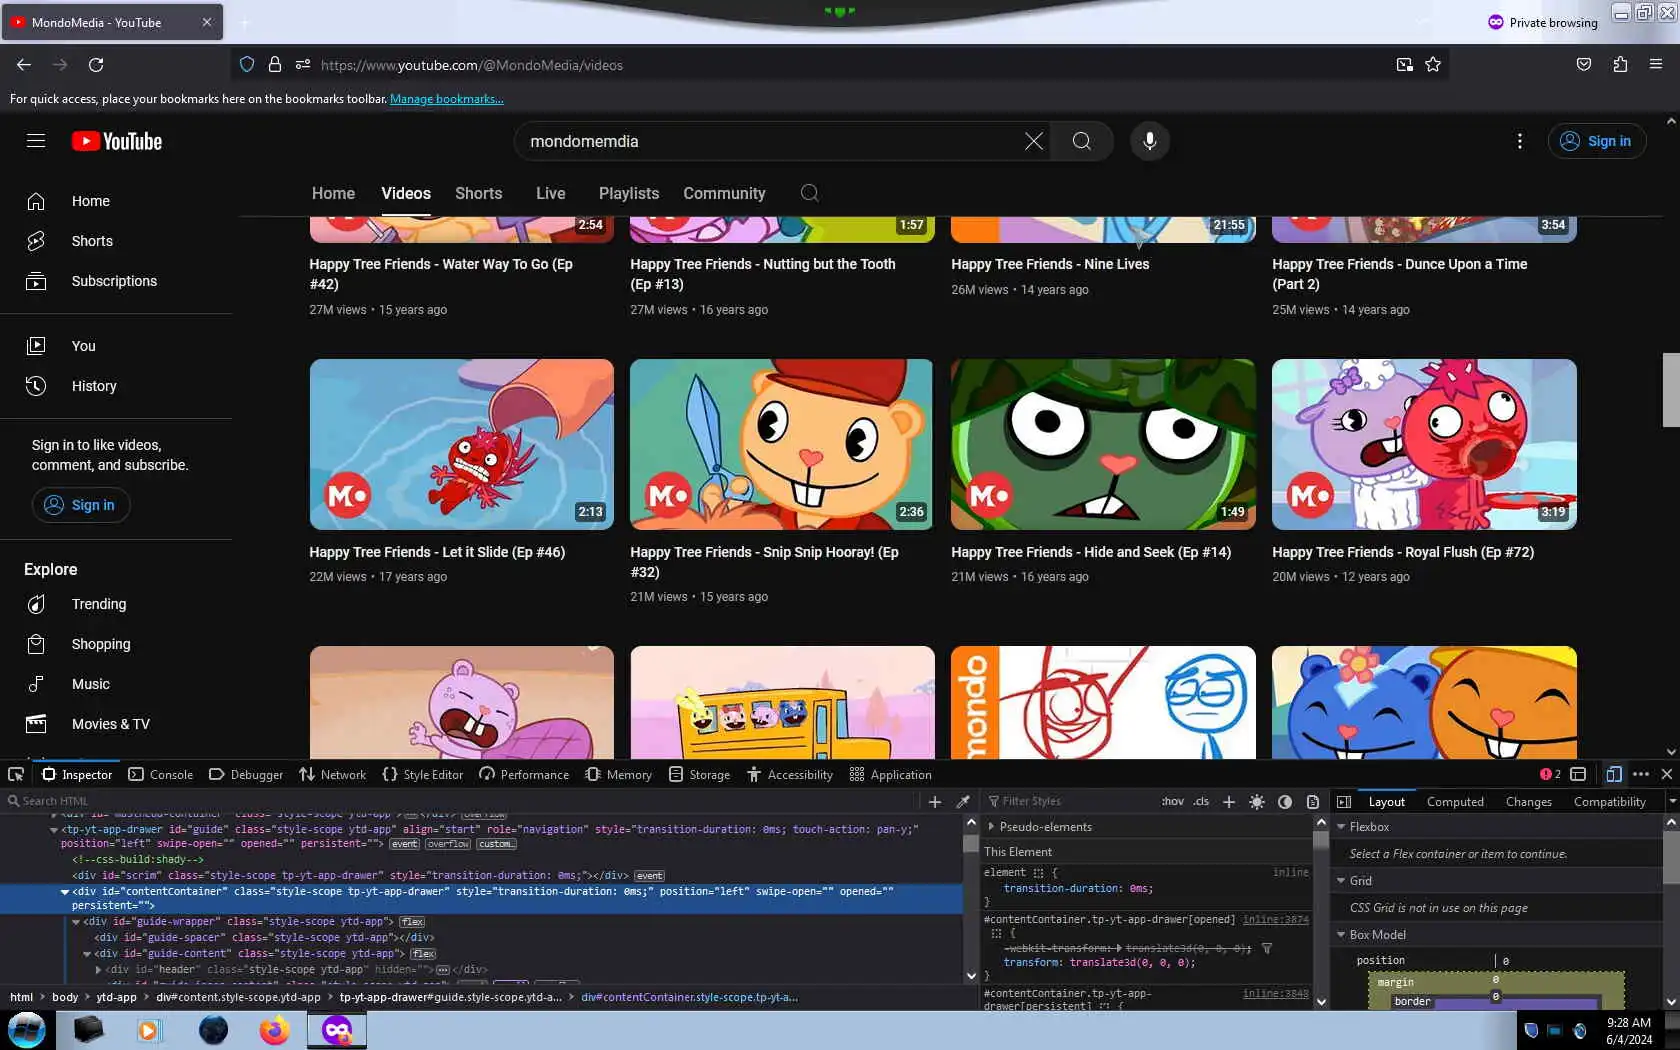Open Firefox application menu
The image size is (1680, 1050).
pyautogui.click(x=1656, y=65)
